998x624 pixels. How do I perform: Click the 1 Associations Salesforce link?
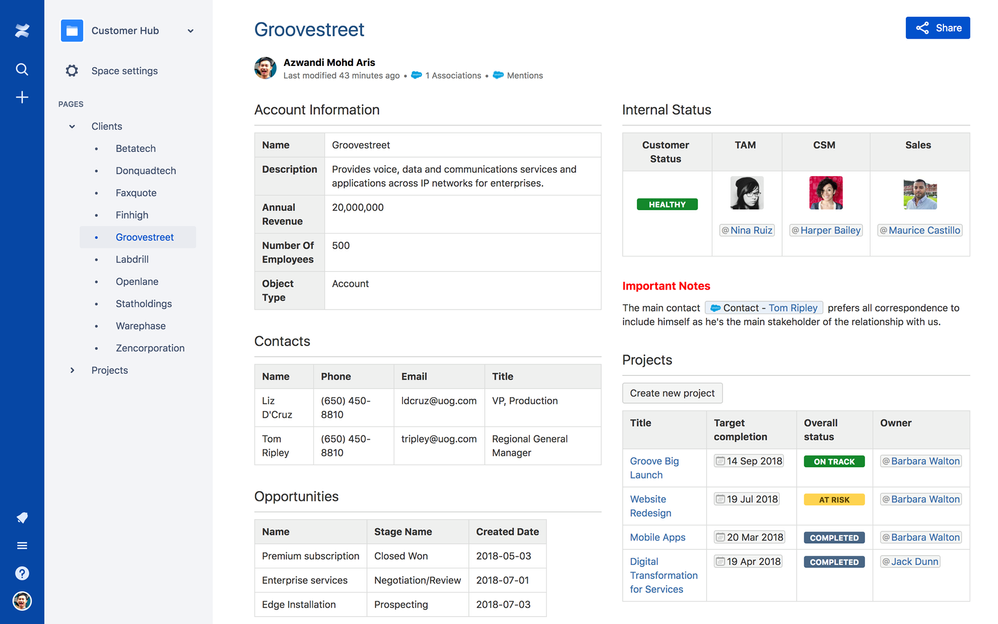pos(446,75)
